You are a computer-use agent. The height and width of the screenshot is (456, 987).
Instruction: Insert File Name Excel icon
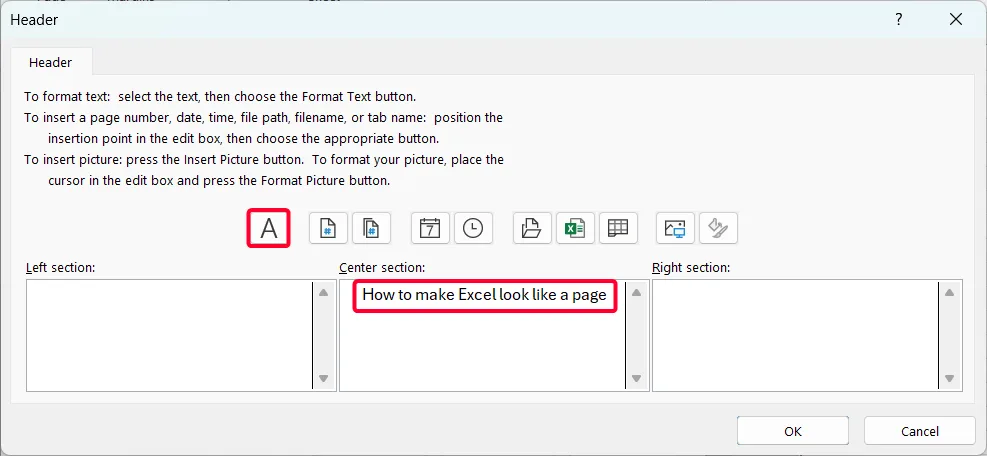point(575,228)
